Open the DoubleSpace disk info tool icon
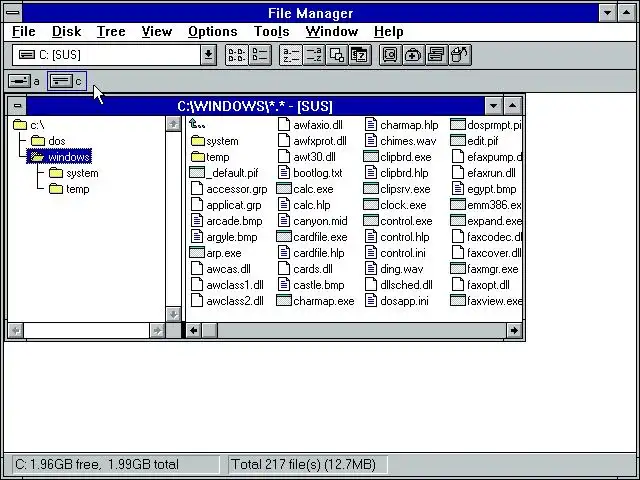 (436, 55)
